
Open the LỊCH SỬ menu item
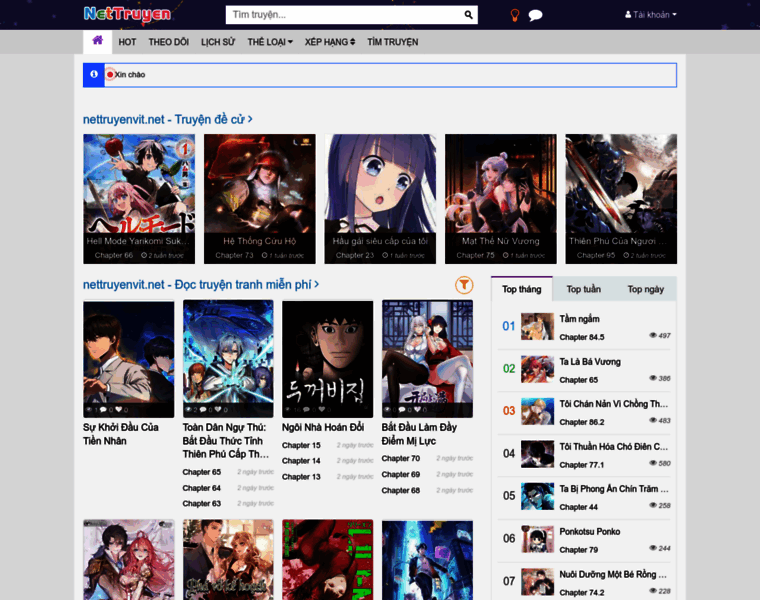pos(218,42)
